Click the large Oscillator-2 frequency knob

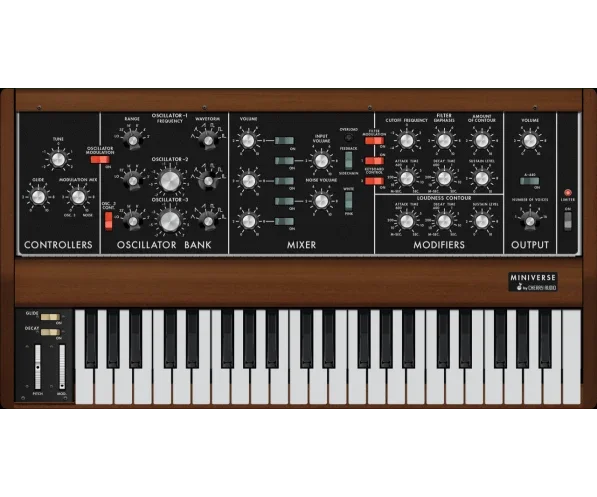pyautogui.click(x=170, y=181)
